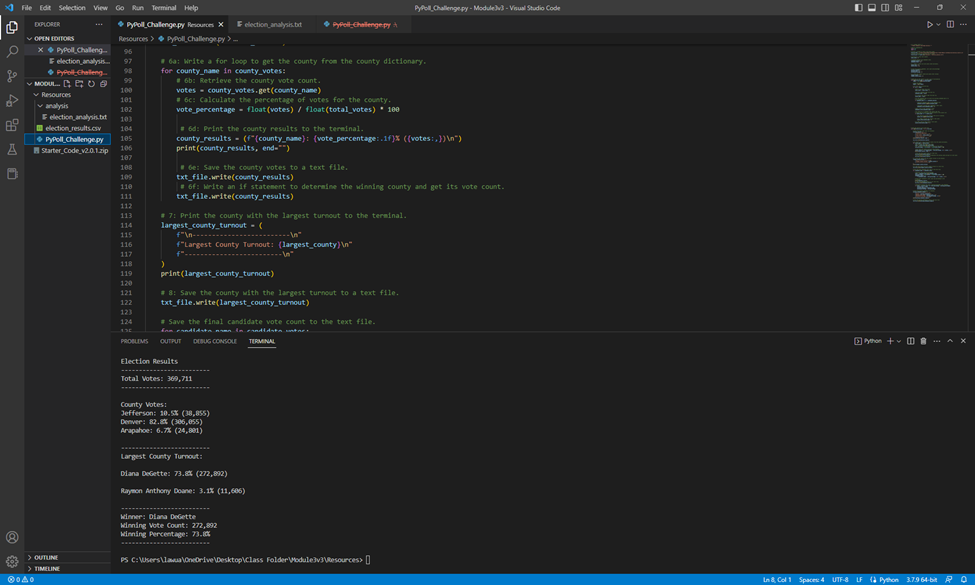The height and width of the screenshot is (585, 975).
Task: Open the Terminal menu
Action: point(163,6)
